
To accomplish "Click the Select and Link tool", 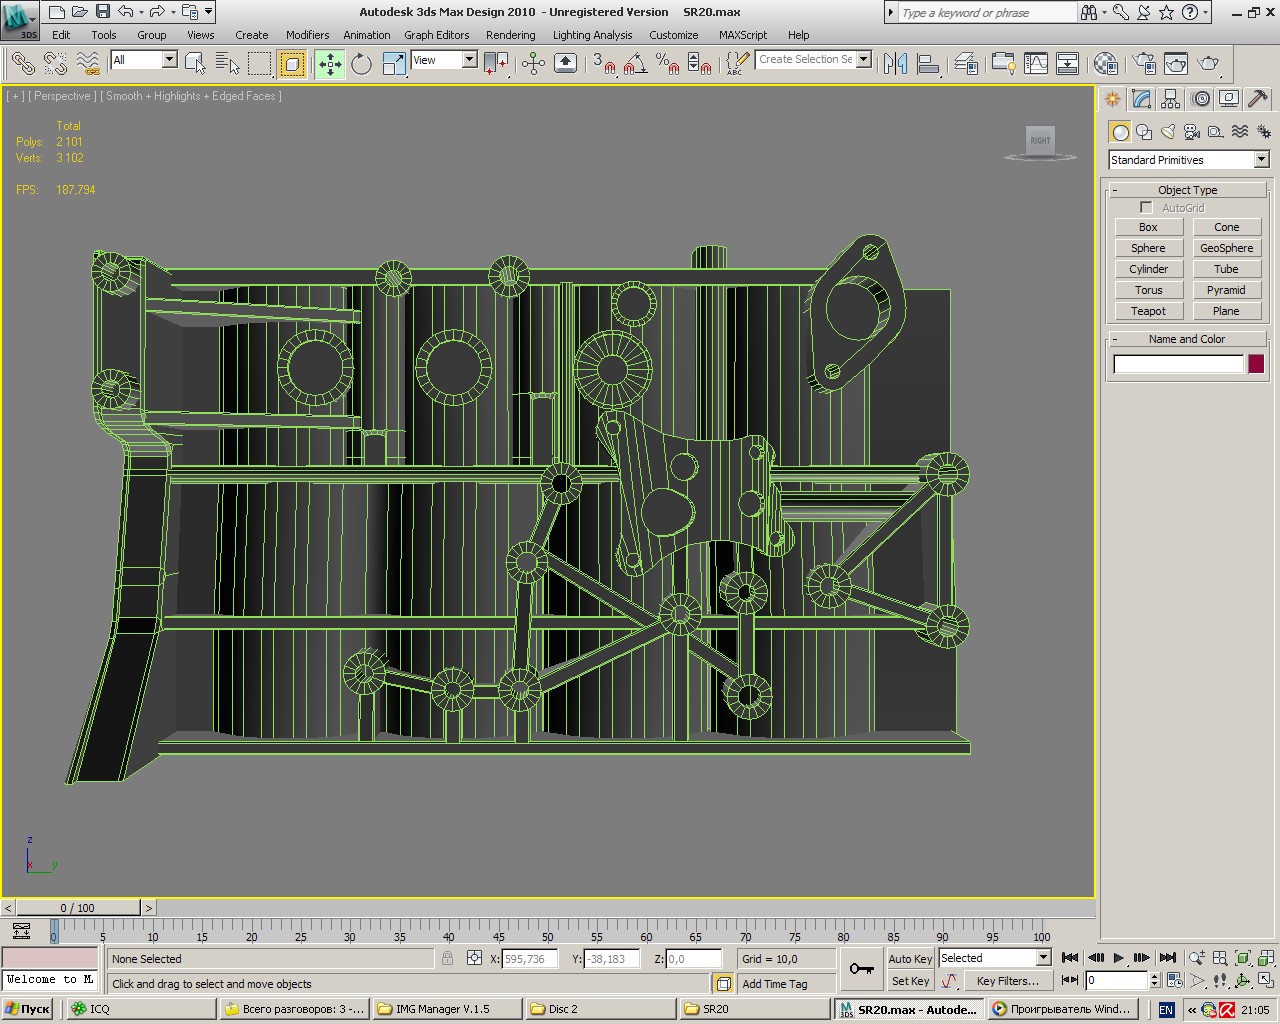I will coord(22,64).
